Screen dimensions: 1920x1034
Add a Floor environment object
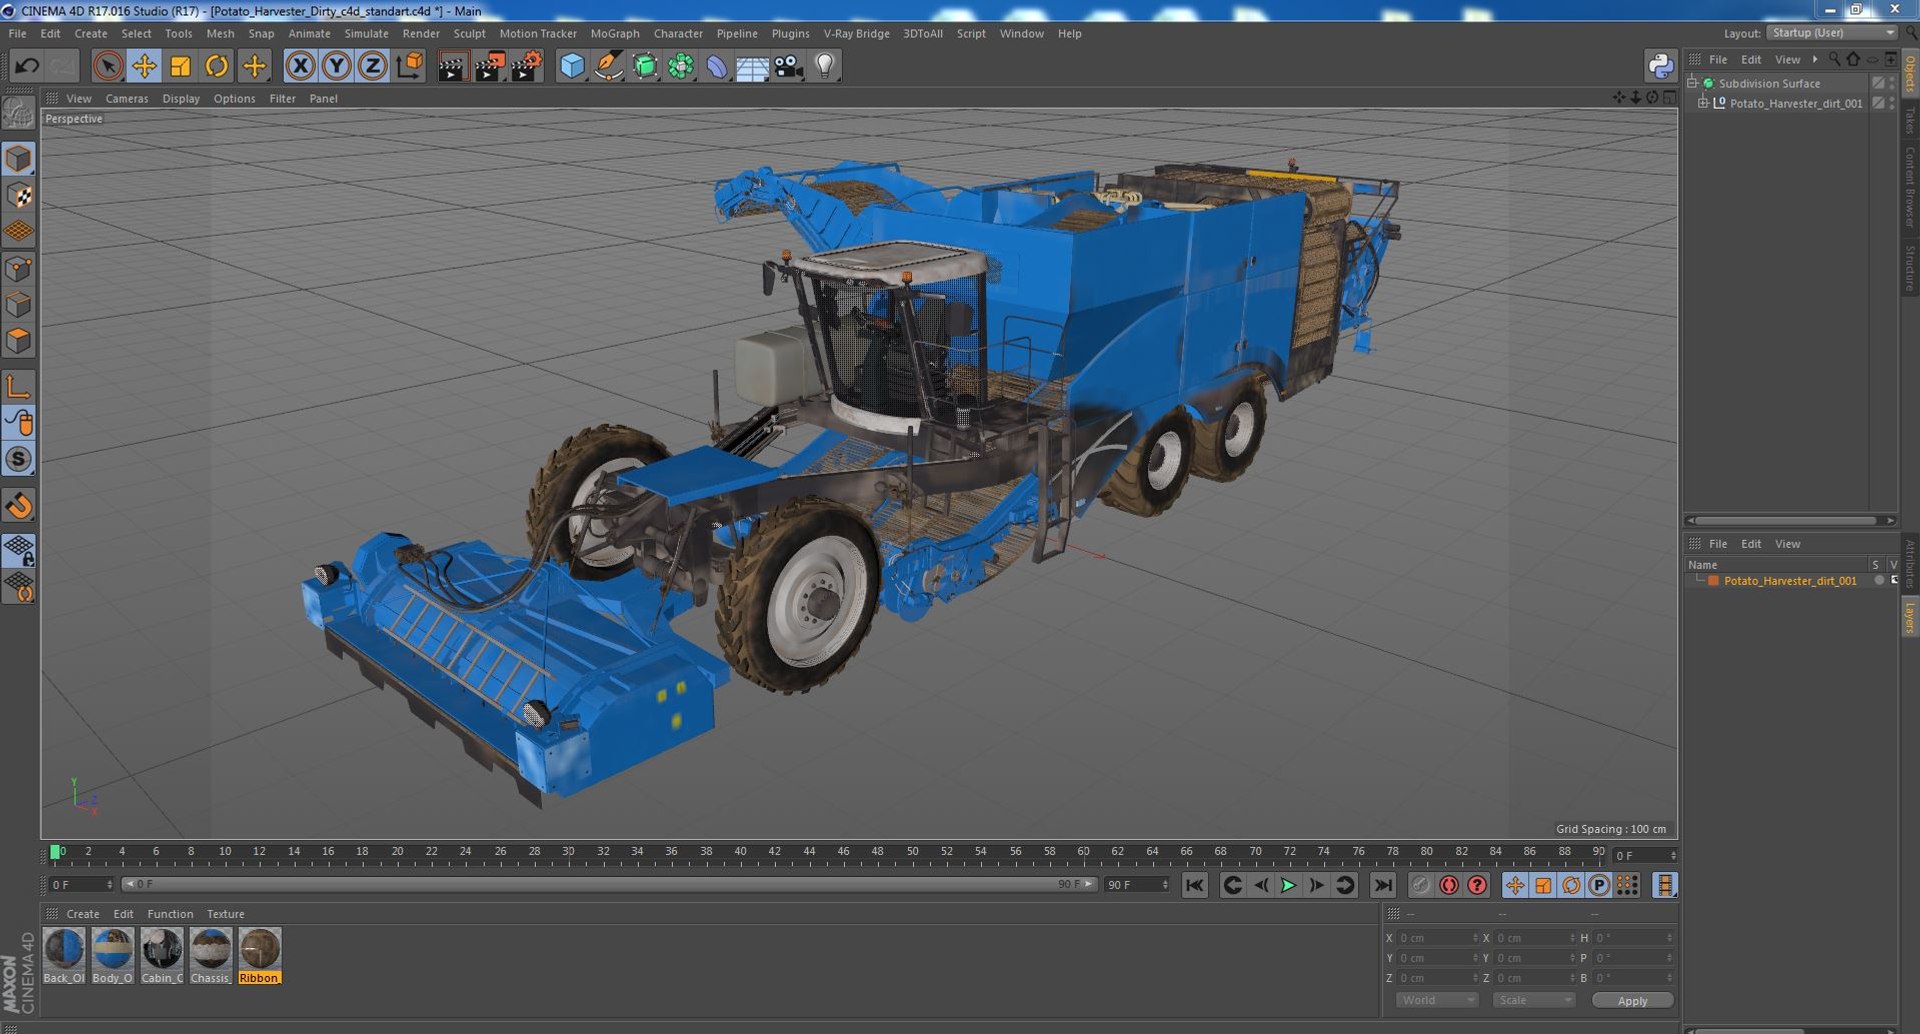pos(752,66)
